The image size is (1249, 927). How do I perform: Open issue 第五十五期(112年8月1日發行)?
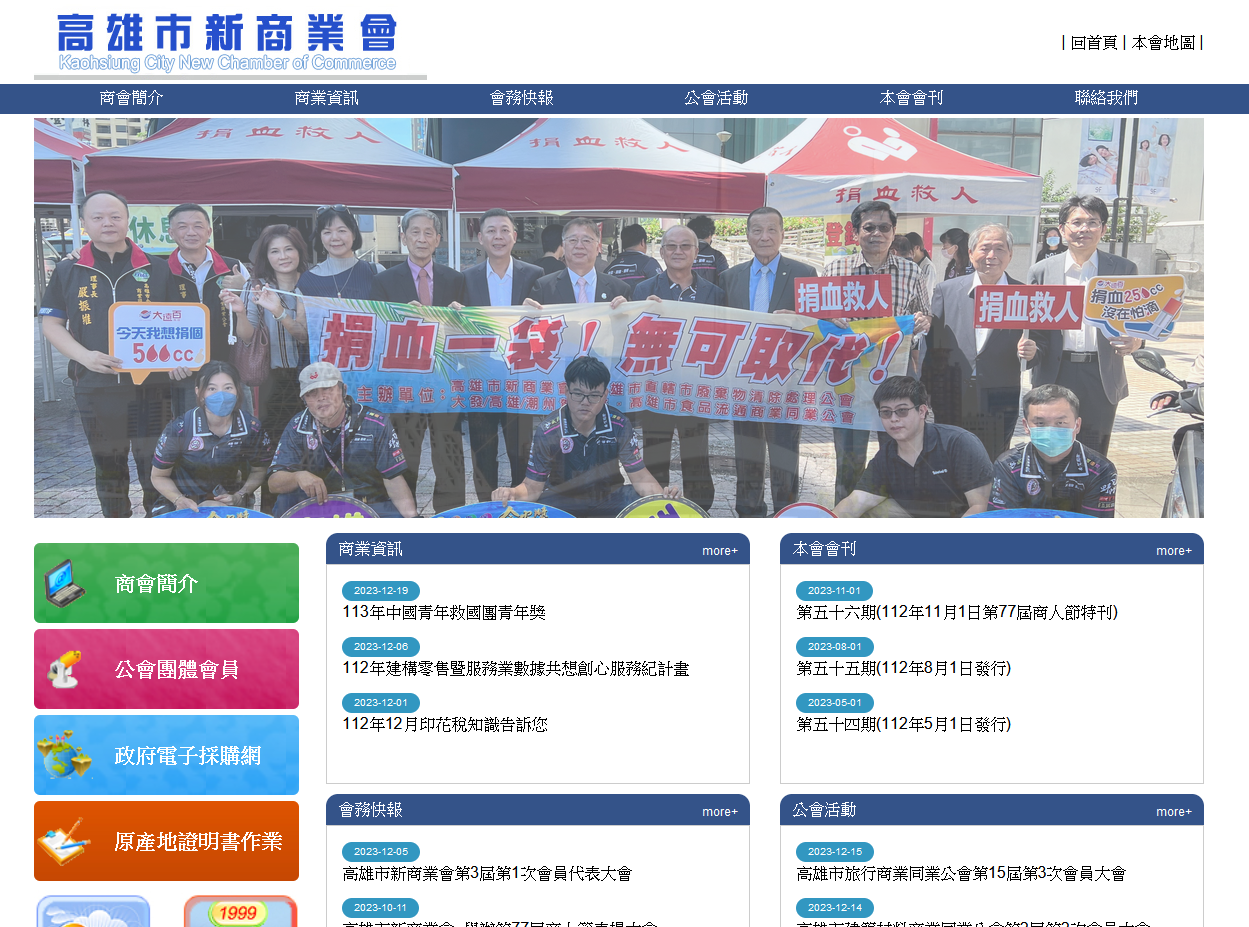(x=903, y=668)
